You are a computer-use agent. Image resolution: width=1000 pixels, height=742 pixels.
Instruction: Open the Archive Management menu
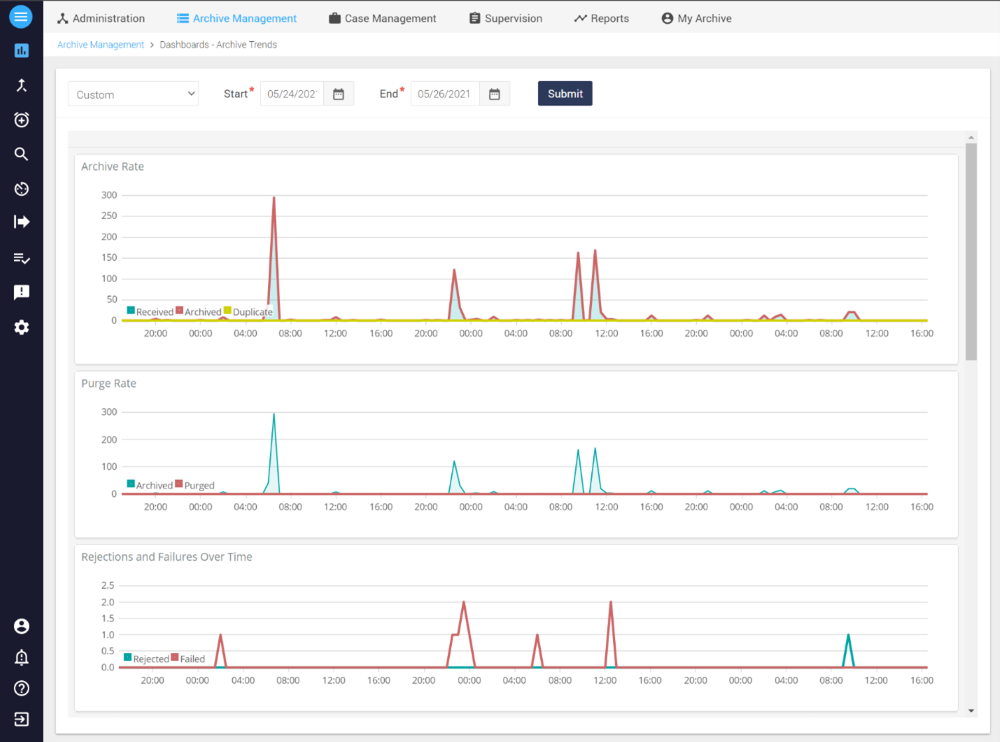click(x=237, y=19)
